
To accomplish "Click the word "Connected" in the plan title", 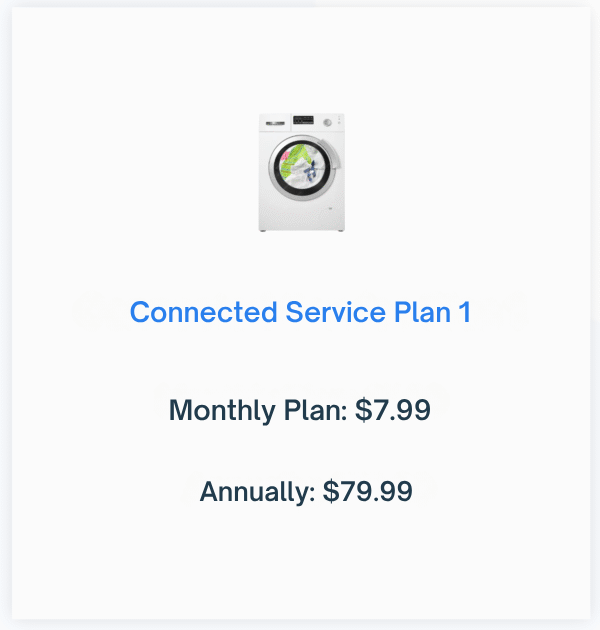I will tap(203, 312).
